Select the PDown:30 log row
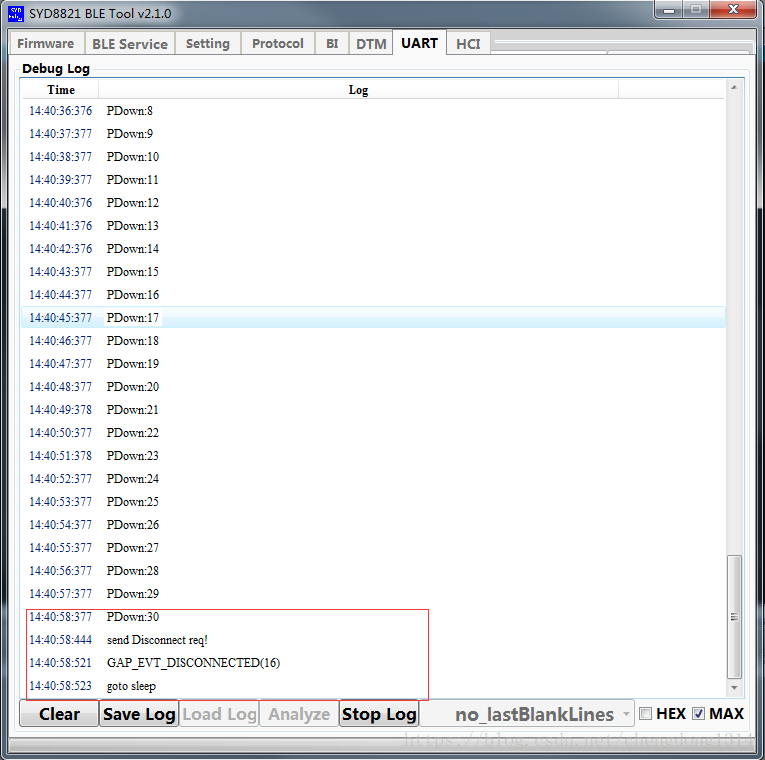The height and width of the screenshot is (760, 765). [373, 617]
